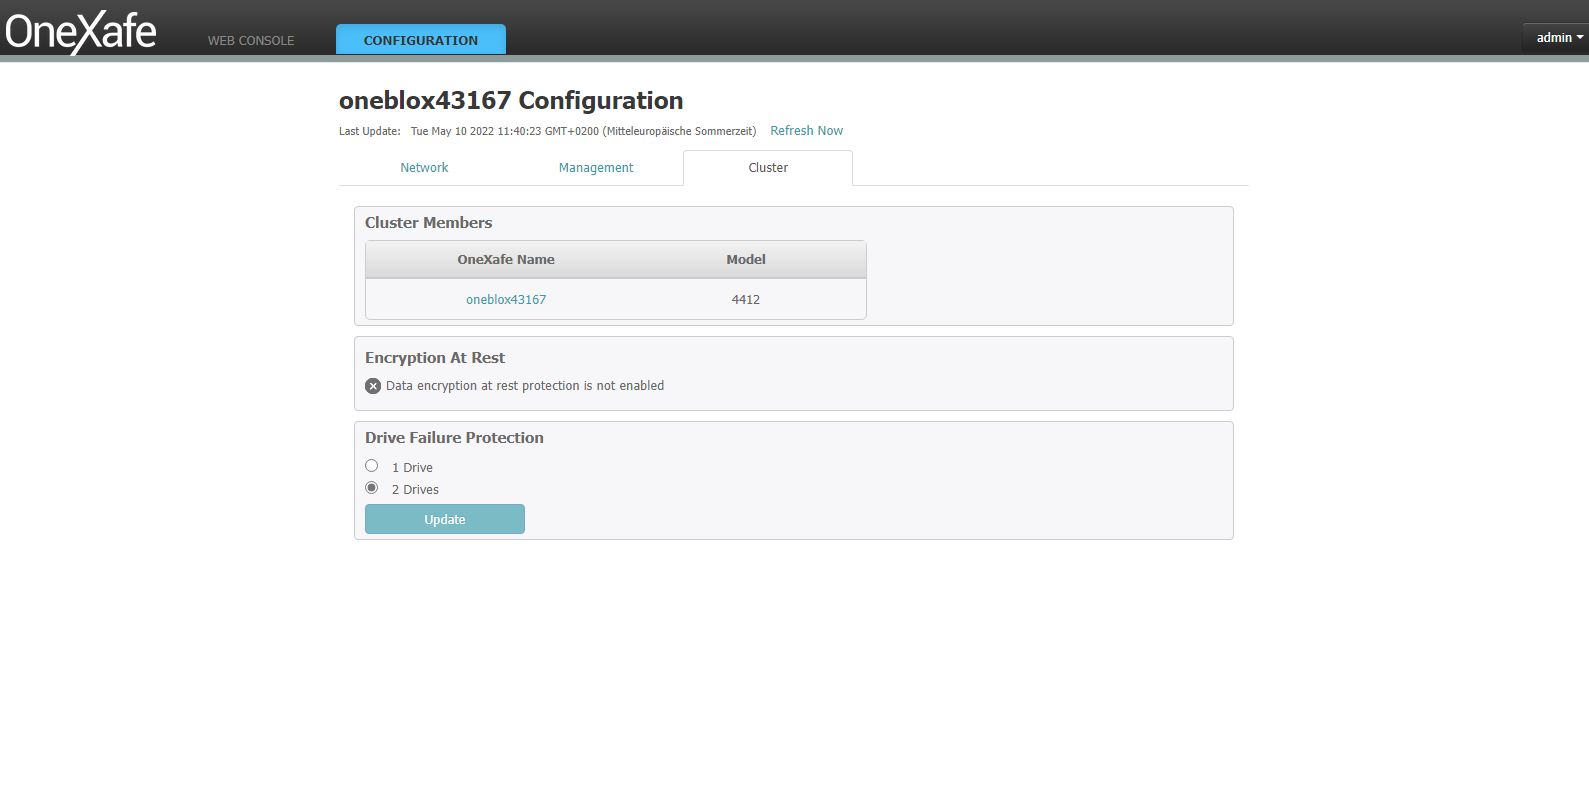Click the 1 Drive option label
1589x786 pixels.
pos(412,468)
